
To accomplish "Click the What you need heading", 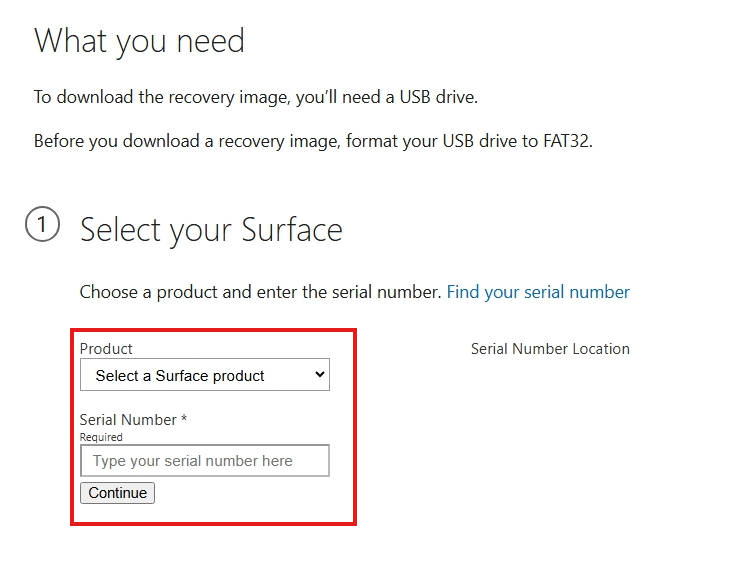I will (x=139, y=41).
